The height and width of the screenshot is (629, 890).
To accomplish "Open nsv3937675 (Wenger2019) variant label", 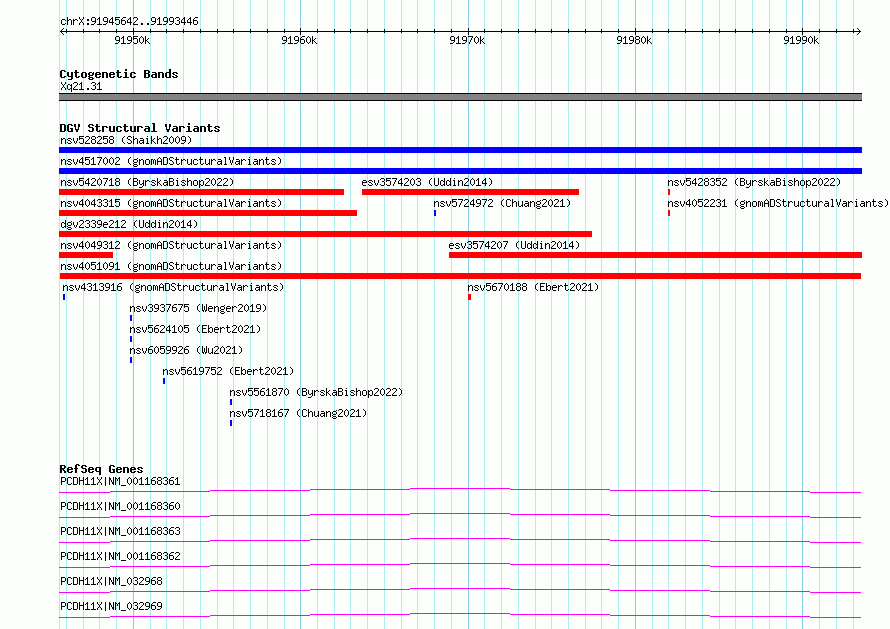I will (x=198, y=308).
